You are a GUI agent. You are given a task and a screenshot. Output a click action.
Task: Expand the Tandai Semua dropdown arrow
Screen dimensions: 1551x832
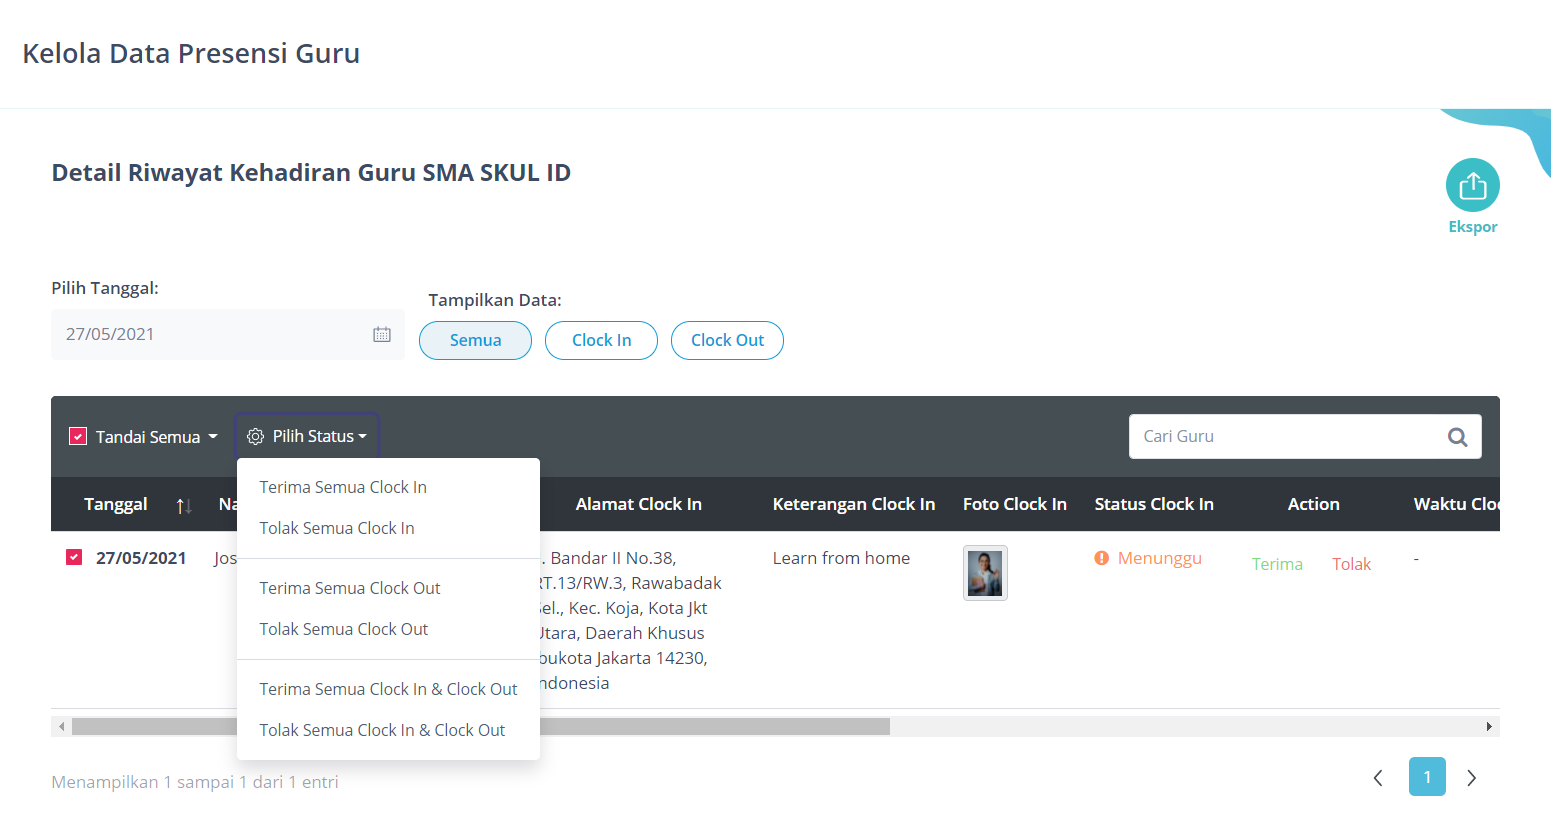(213, 437)
